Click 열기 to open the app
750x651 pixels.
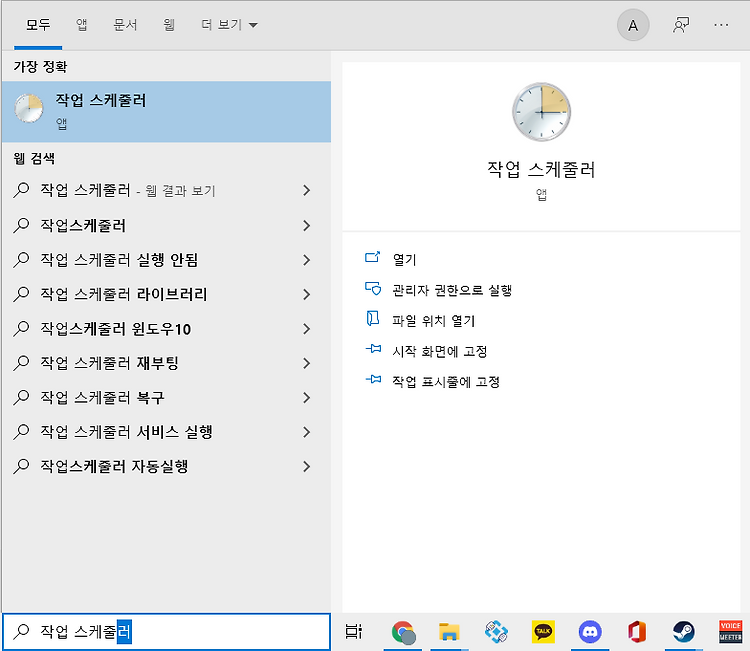point(404,259)
